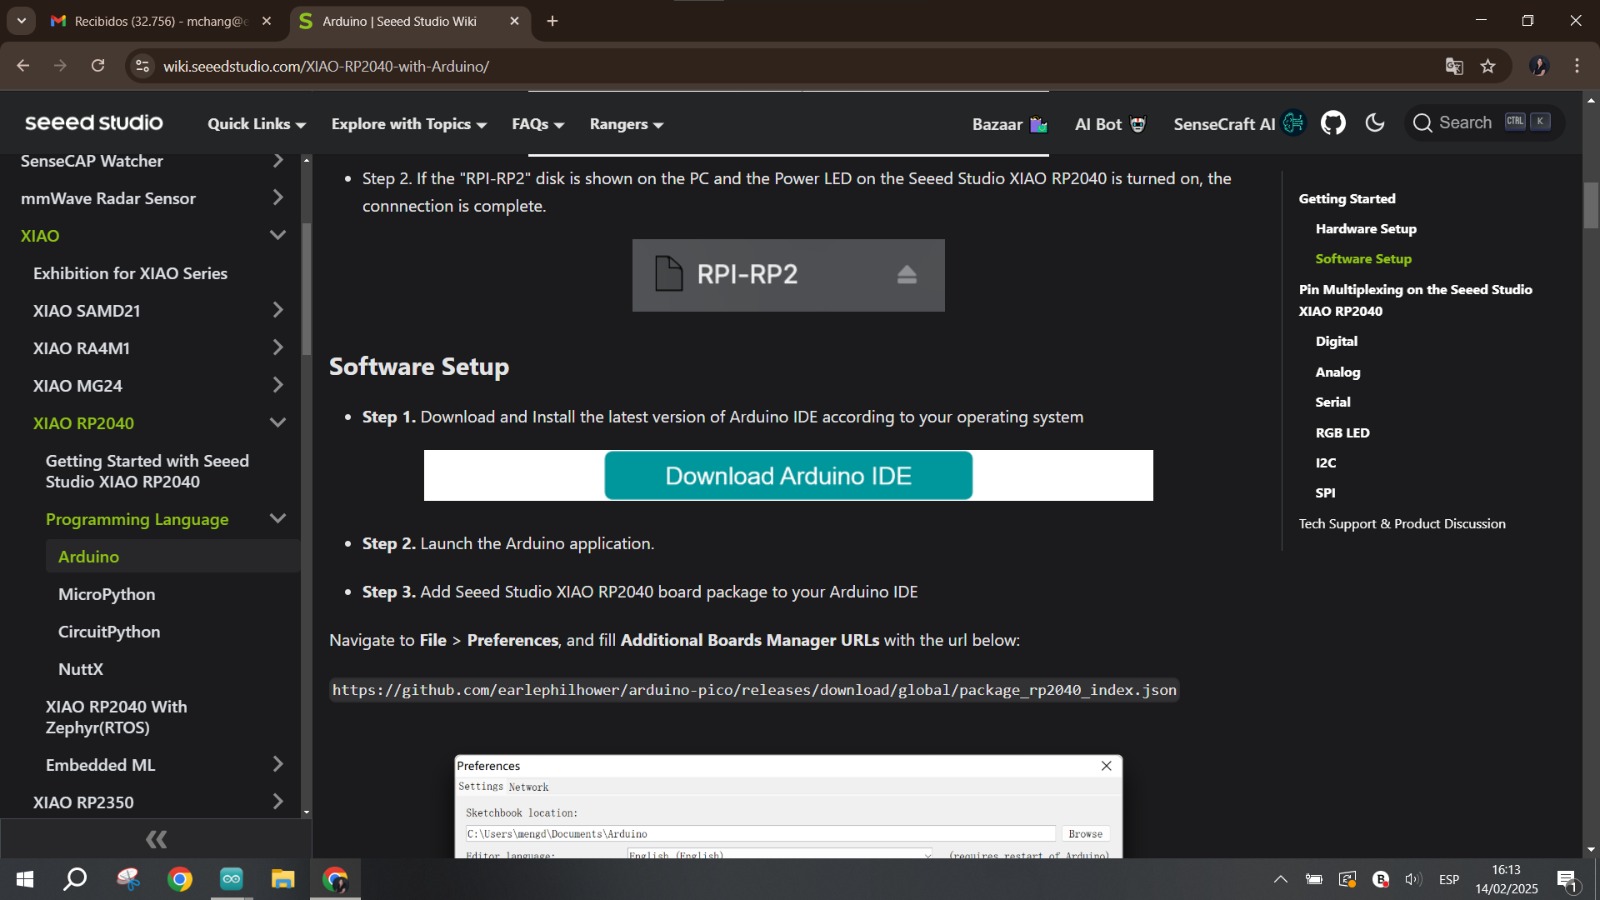Click the address bar URL

pyautogui.click(x=326, y=67)
